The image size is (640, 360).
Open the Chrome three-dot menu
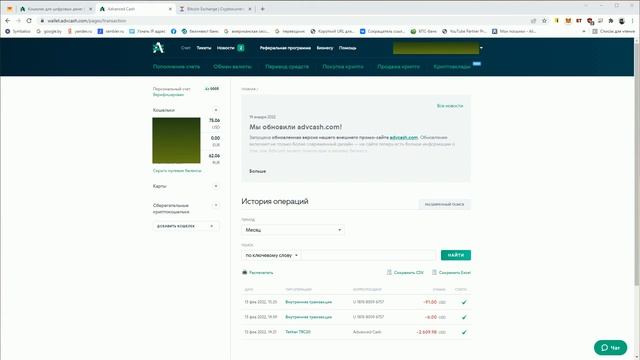633,20
